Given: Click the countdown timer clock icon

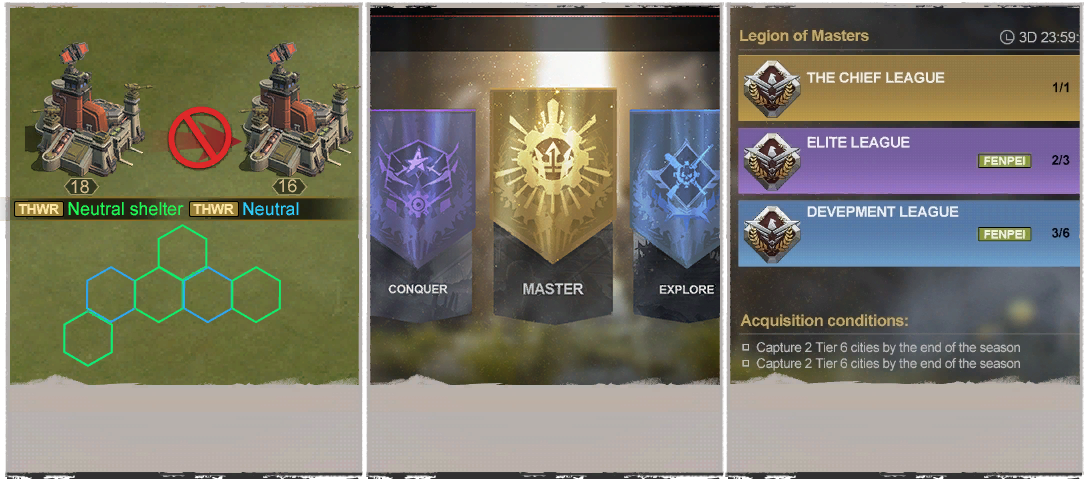Looking at the screenshot, I should 1007,37.
